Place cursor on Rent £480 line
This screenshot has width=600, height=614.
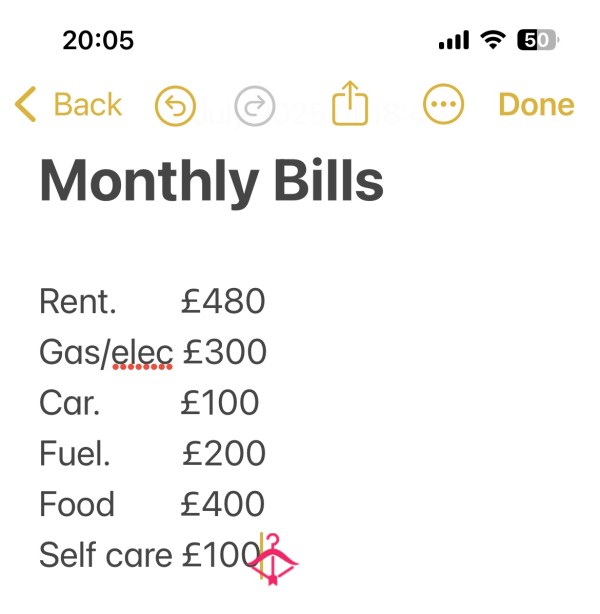(x=152, y=302)
